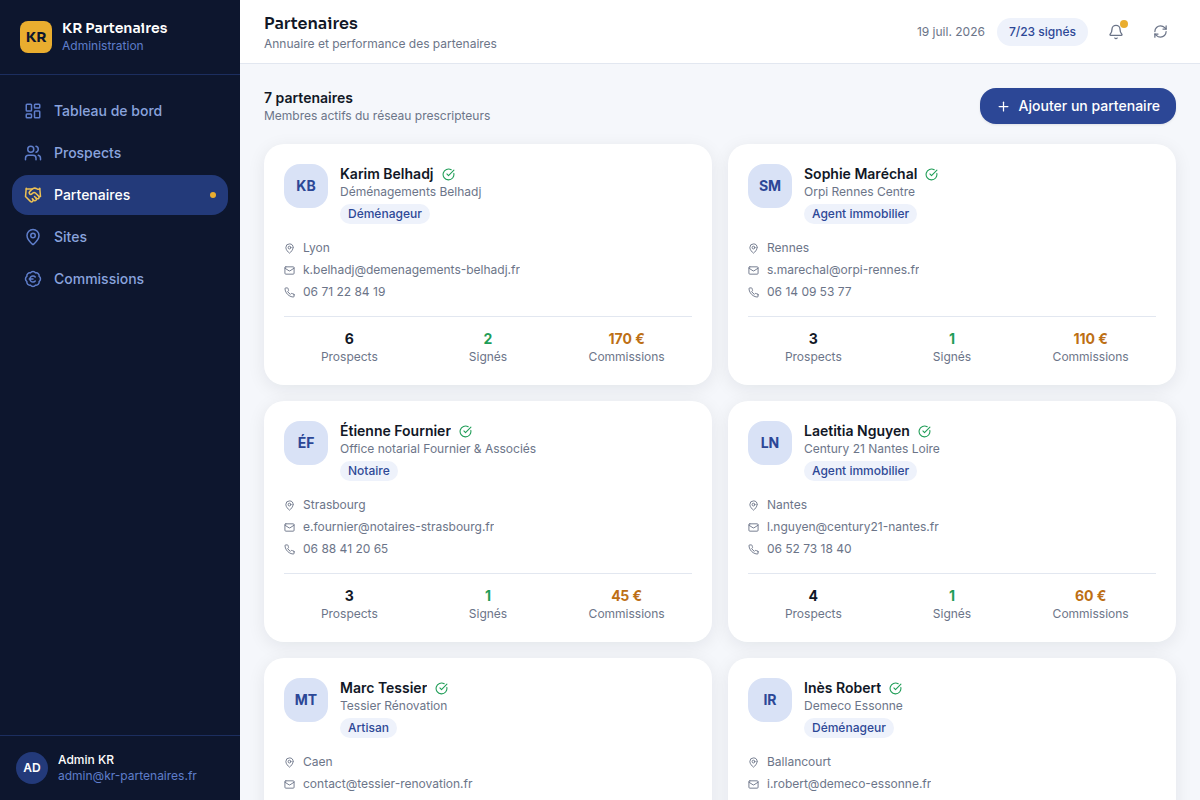Click Ajouter un partenaire button
1200x800 pixels.
[1078, 106]
